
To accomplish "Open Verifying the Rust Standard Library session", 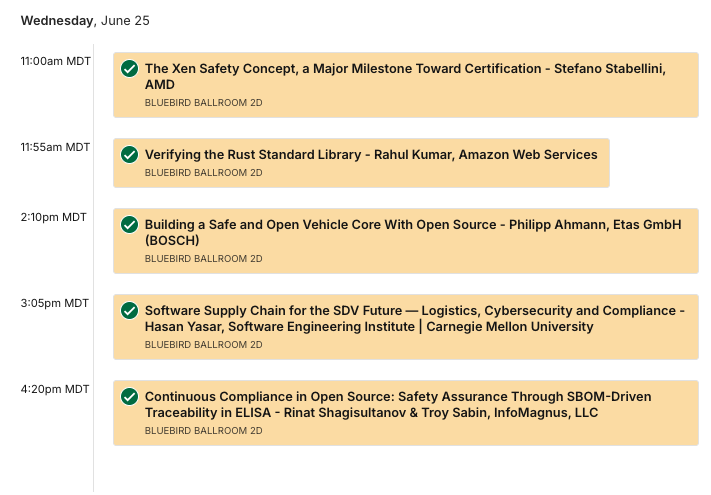I will click(371, 155).
